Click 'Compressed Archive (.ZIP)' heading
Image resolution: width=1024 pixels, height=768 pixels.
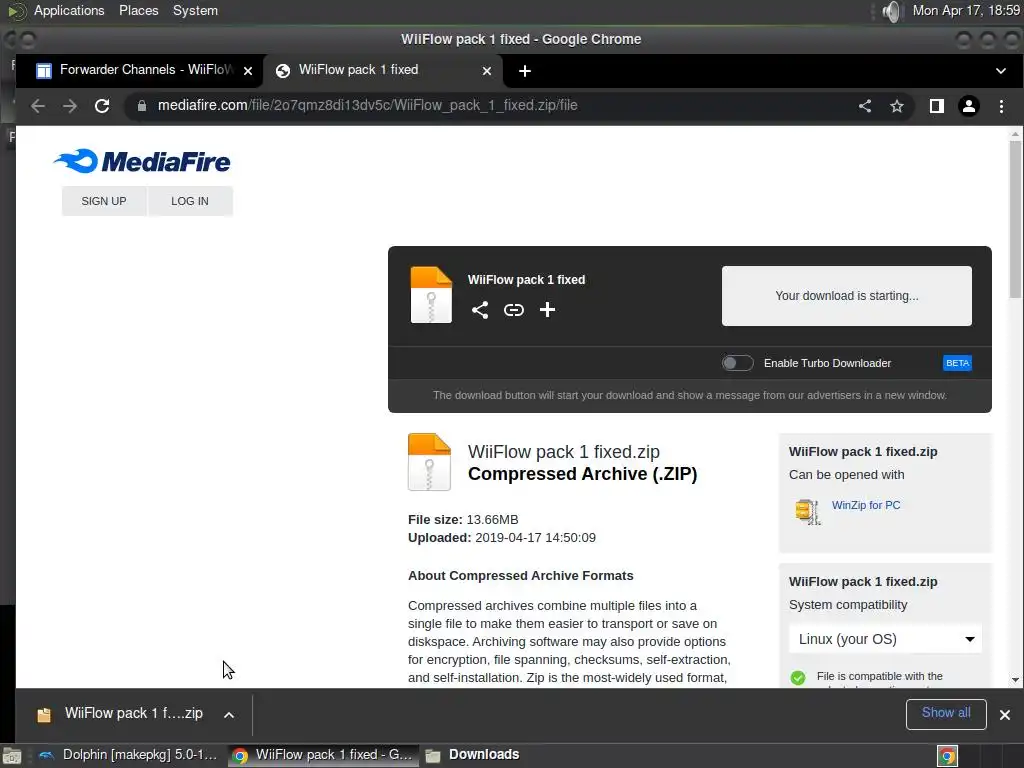pyautogui.click(x=583, y=474)
